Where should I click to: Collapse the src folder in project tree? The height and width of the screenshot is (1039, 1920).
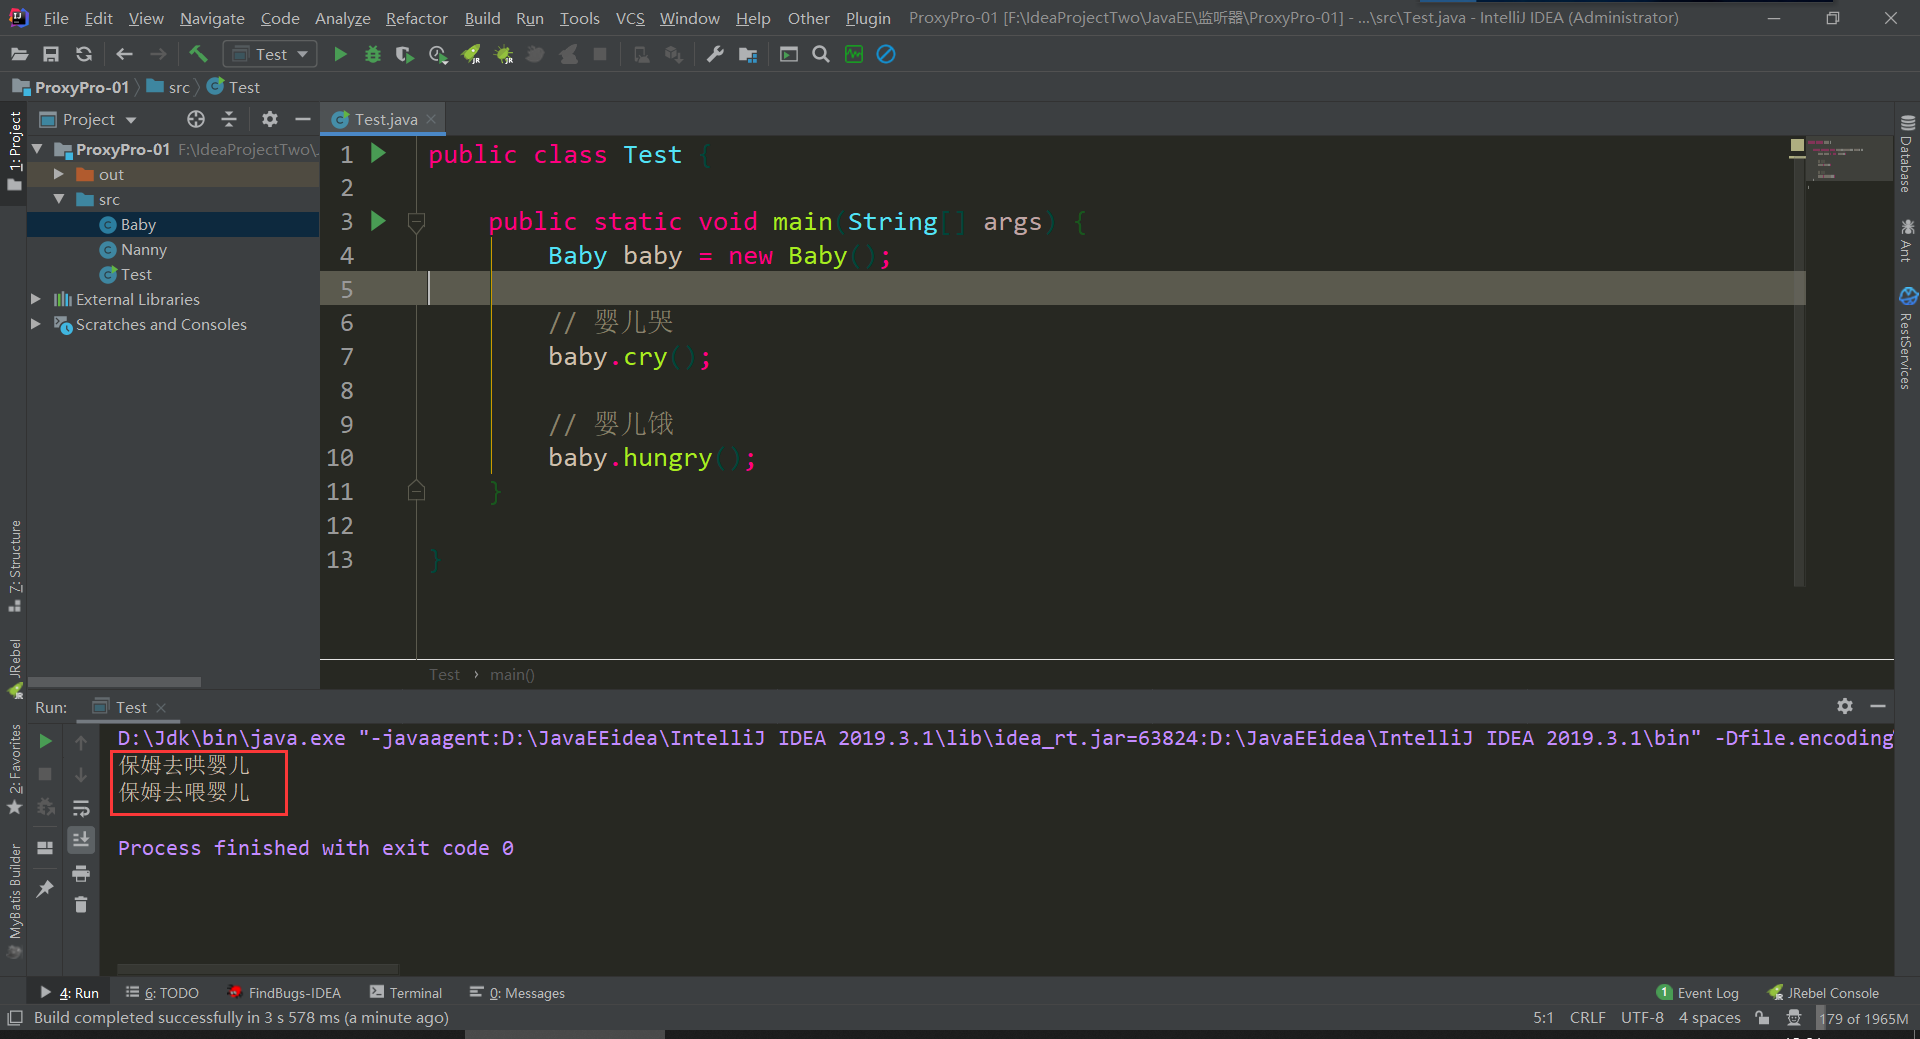pyautogui.click(x=59, y=199)
